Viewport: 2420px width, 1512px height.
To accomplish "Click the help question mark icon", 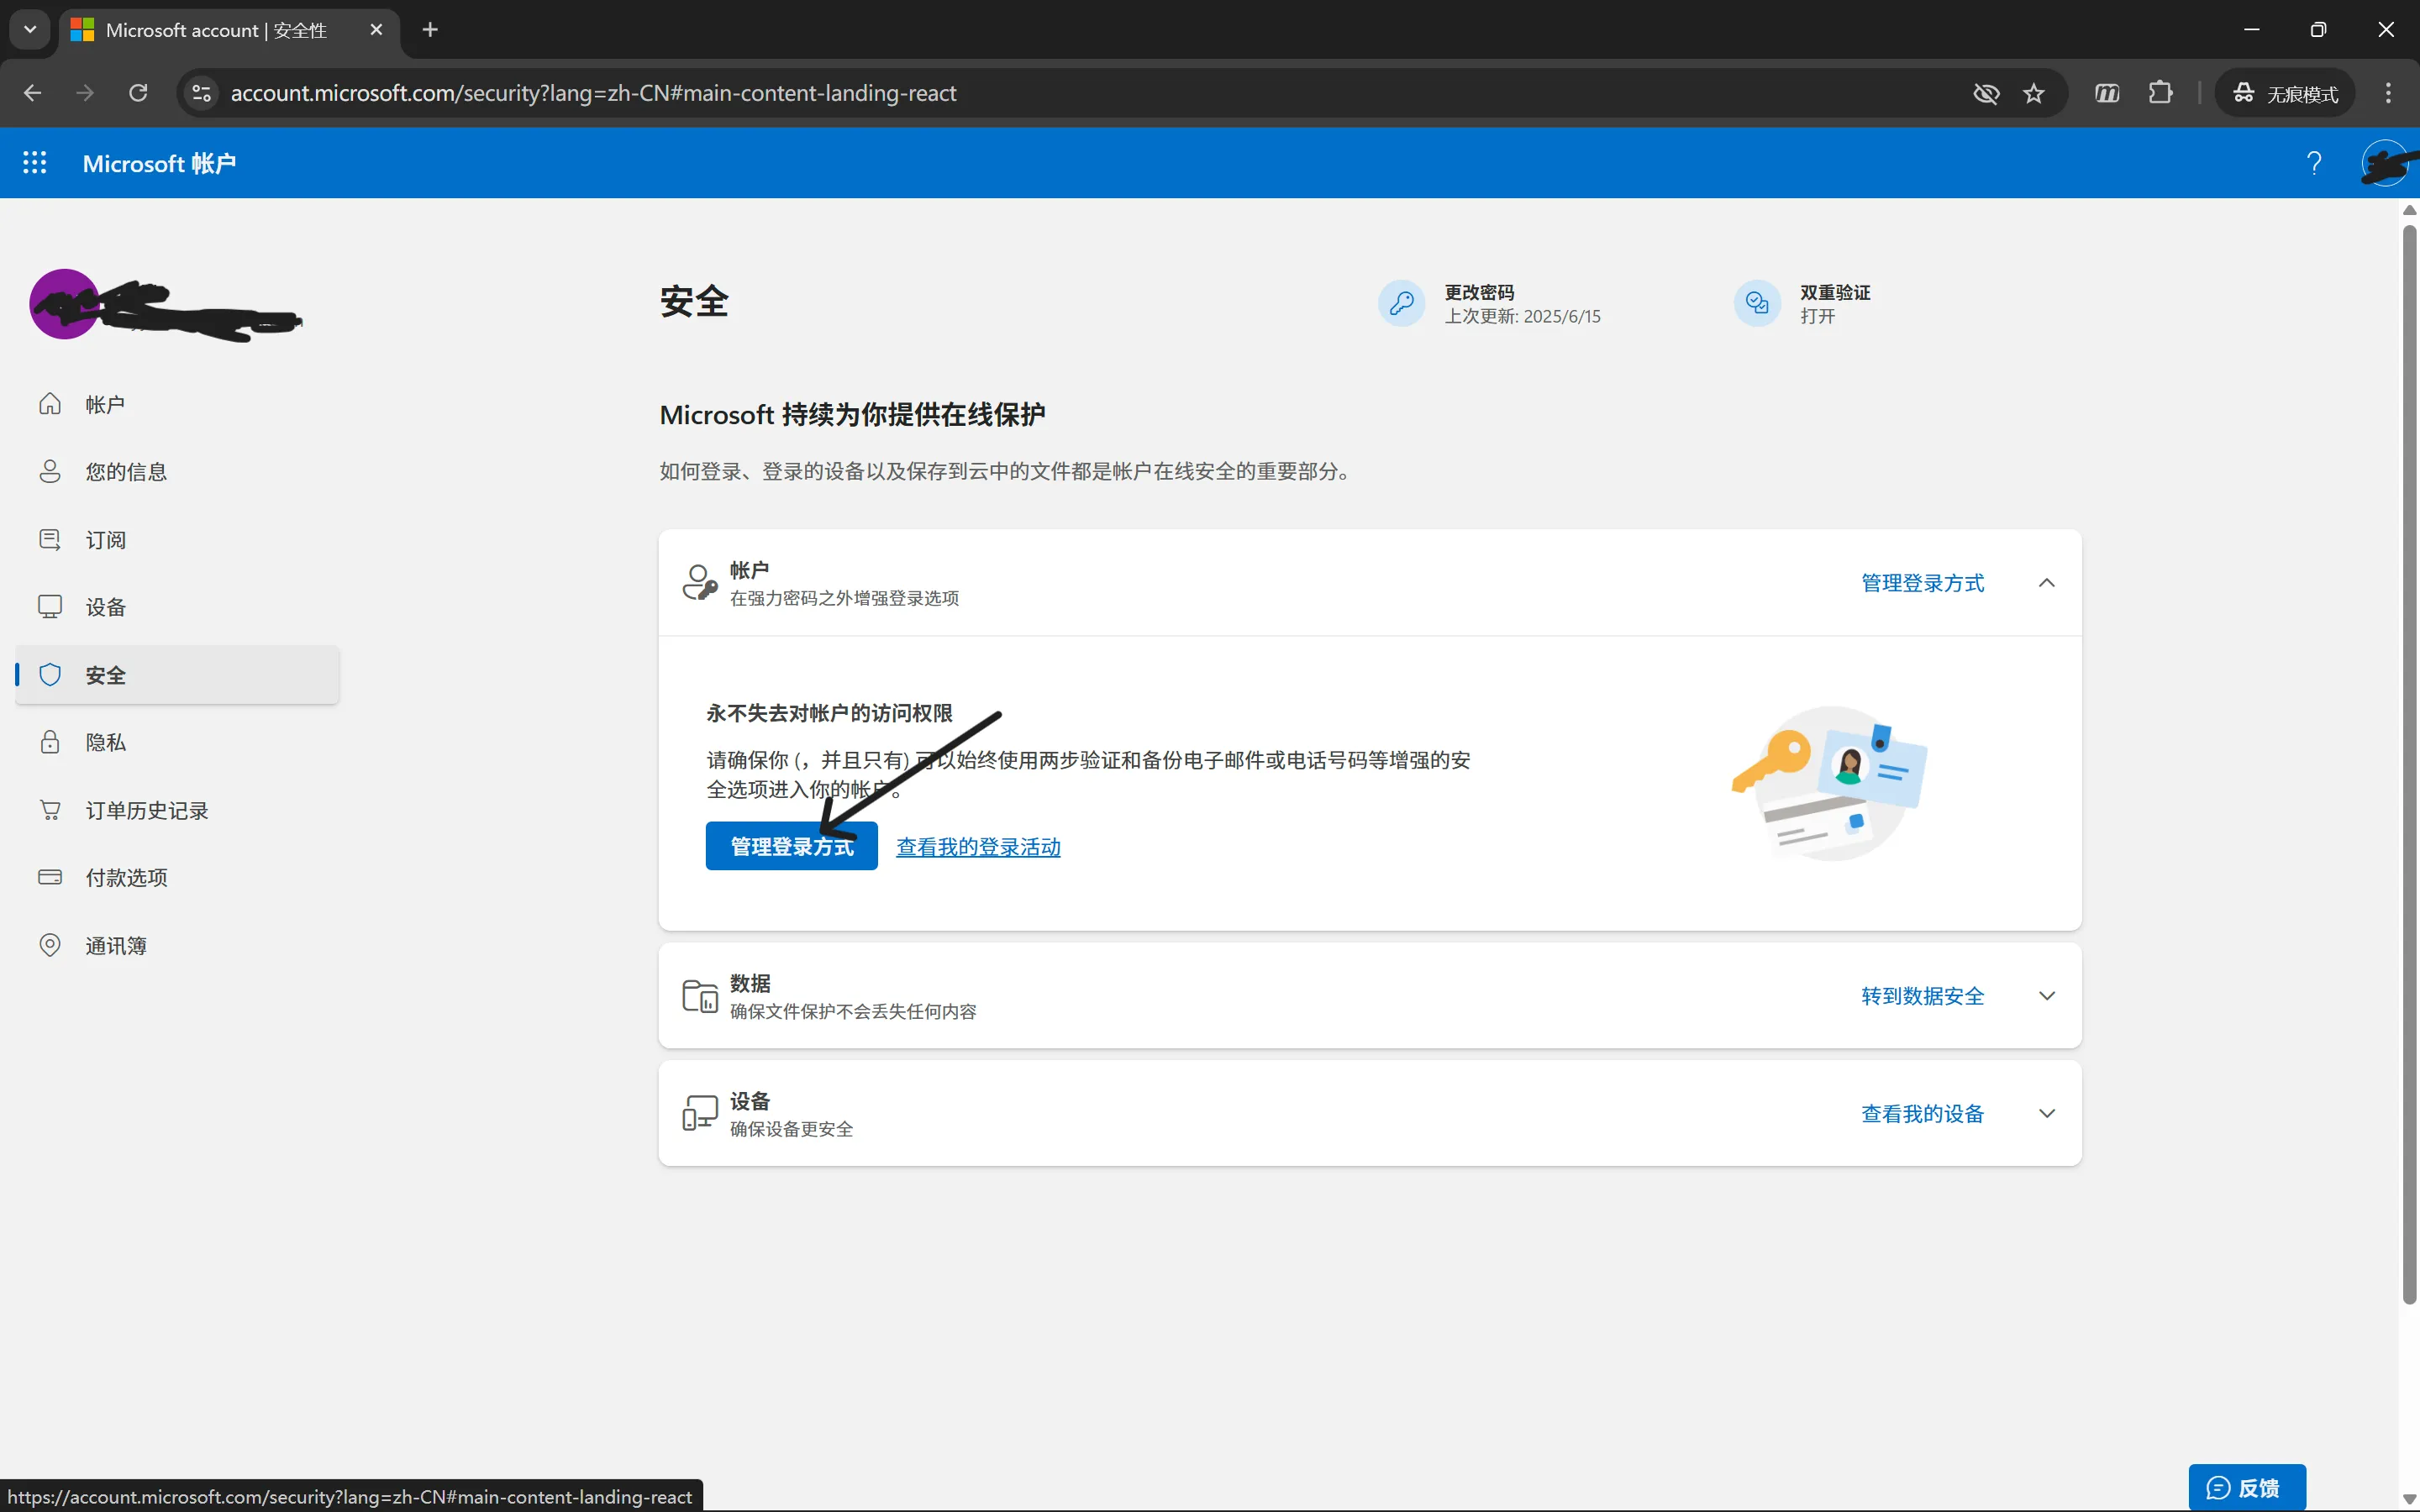I will (2313, 163).
